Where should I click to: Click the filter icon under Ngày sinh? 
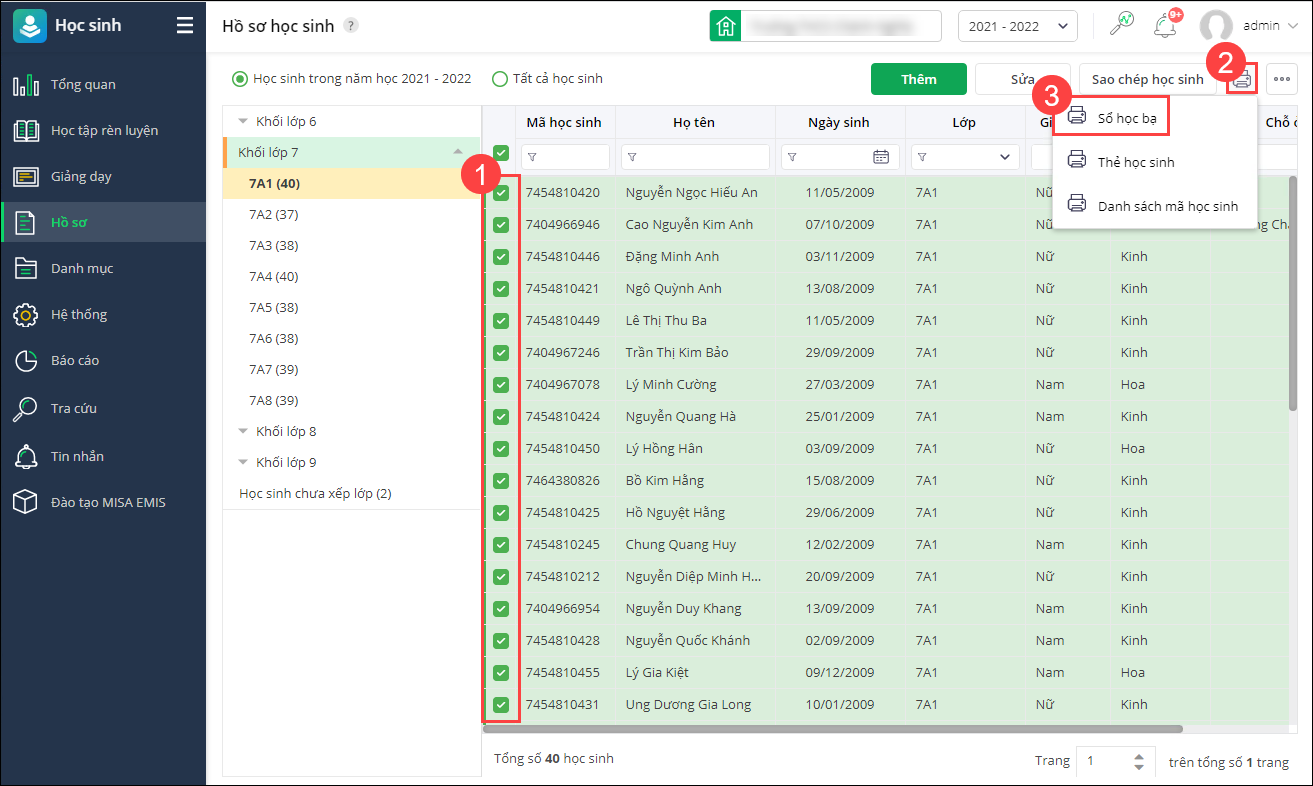(792, 157)
